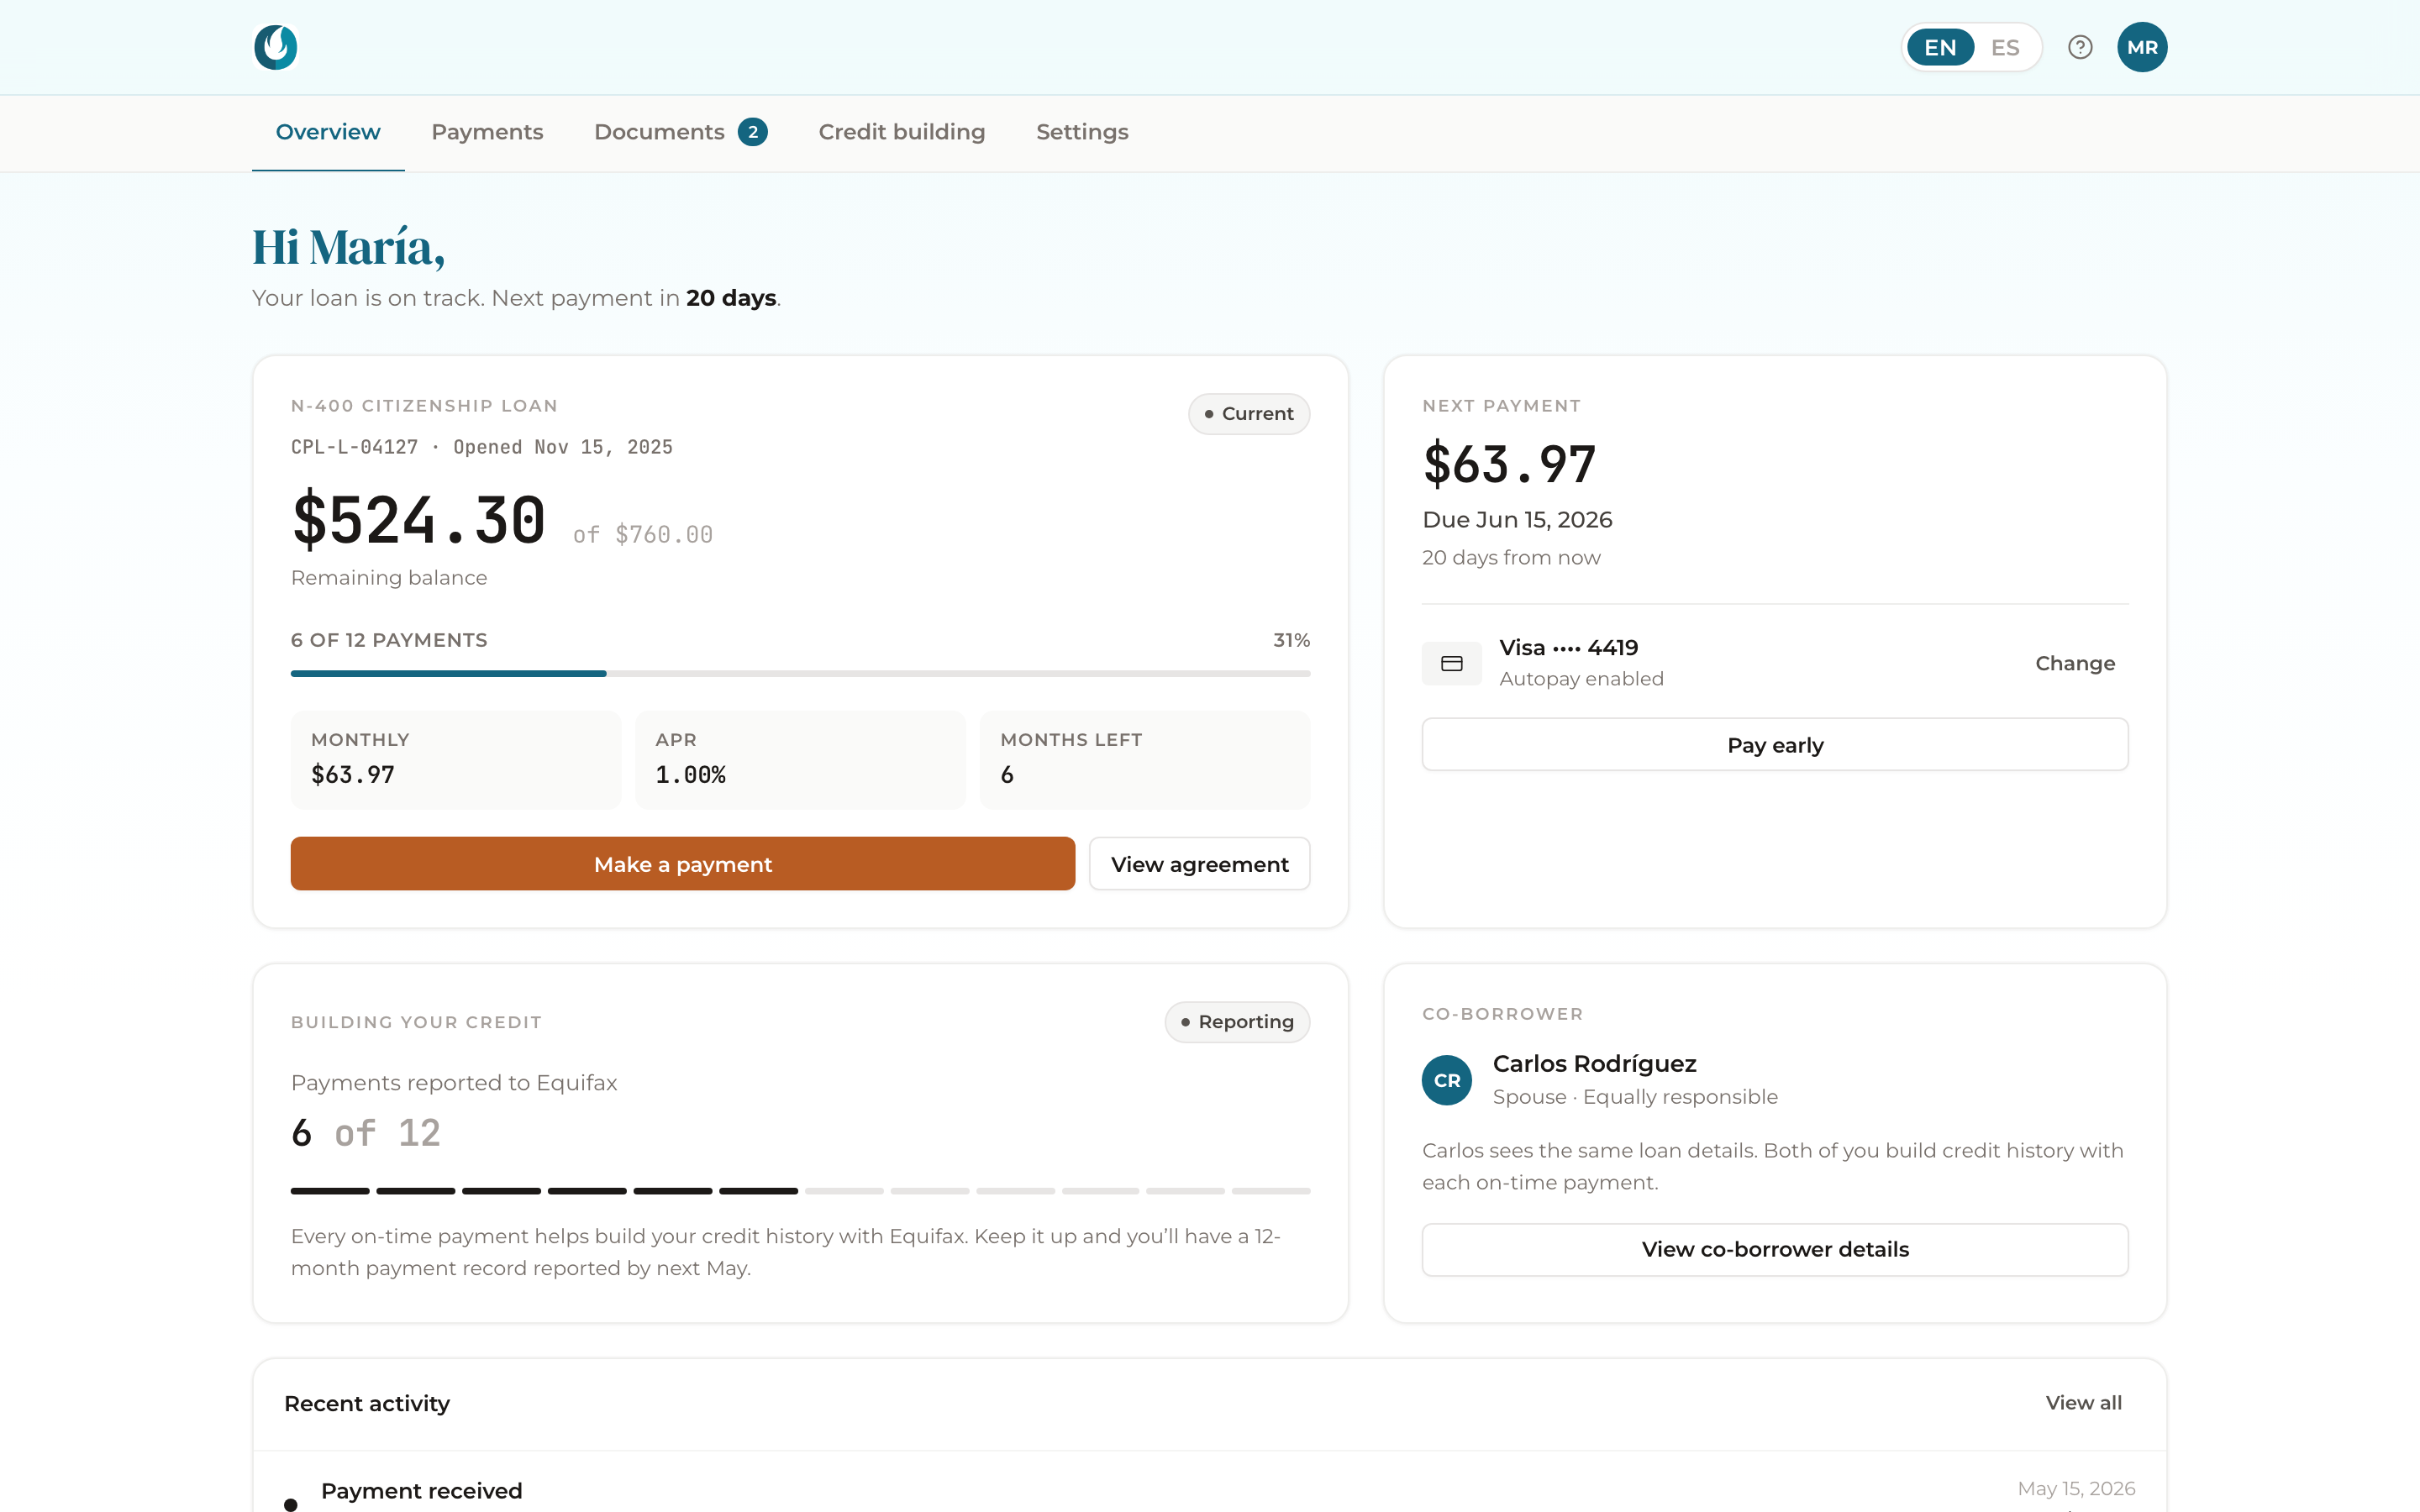Click View co-borrower details

(1775, 1249)
